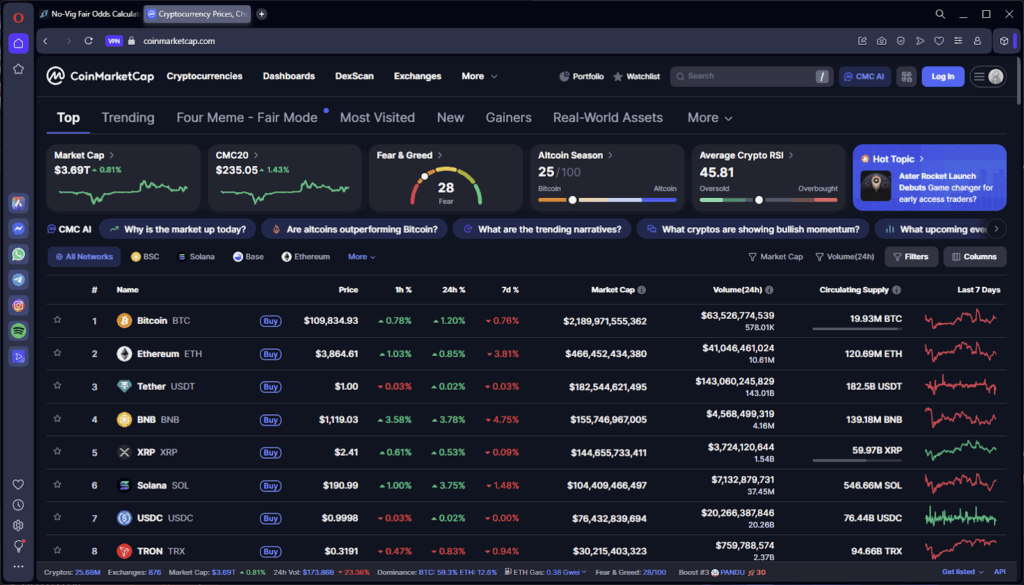The width and height of the screenshot is (1024, 585).
Task: Open the Cryptocurrencies menu
Action: (x=204, y=76)
